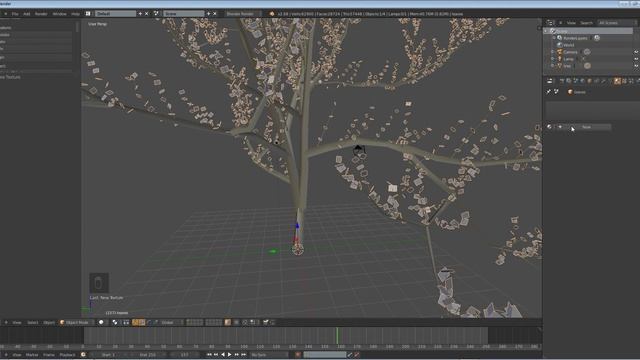
Task: Open the 3D viewport View menu
Action: tap(17, 322)
